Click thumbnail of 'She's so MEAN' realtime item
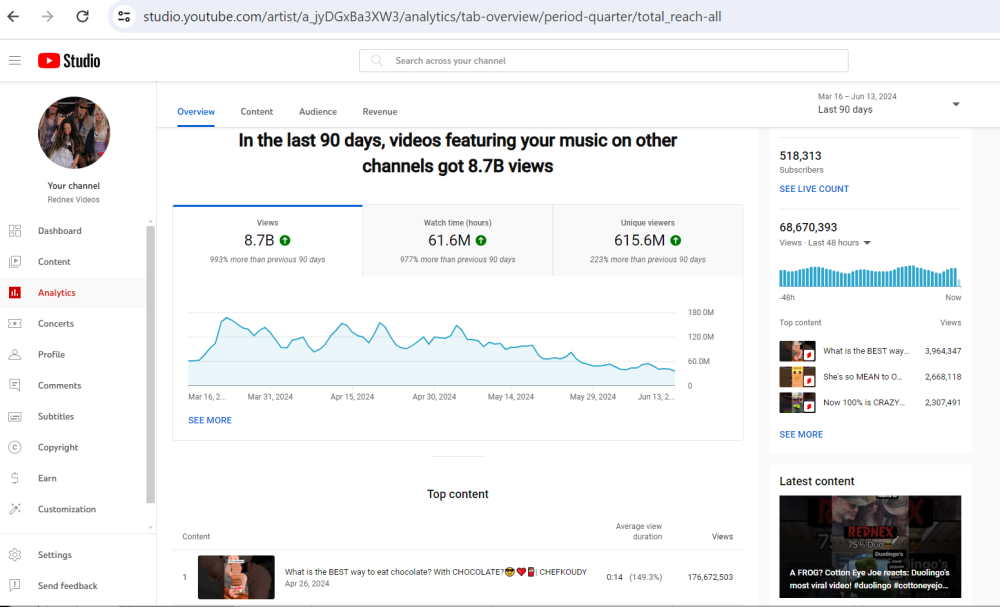Screen dimensions: 1000x607 [x=797, y=377]
